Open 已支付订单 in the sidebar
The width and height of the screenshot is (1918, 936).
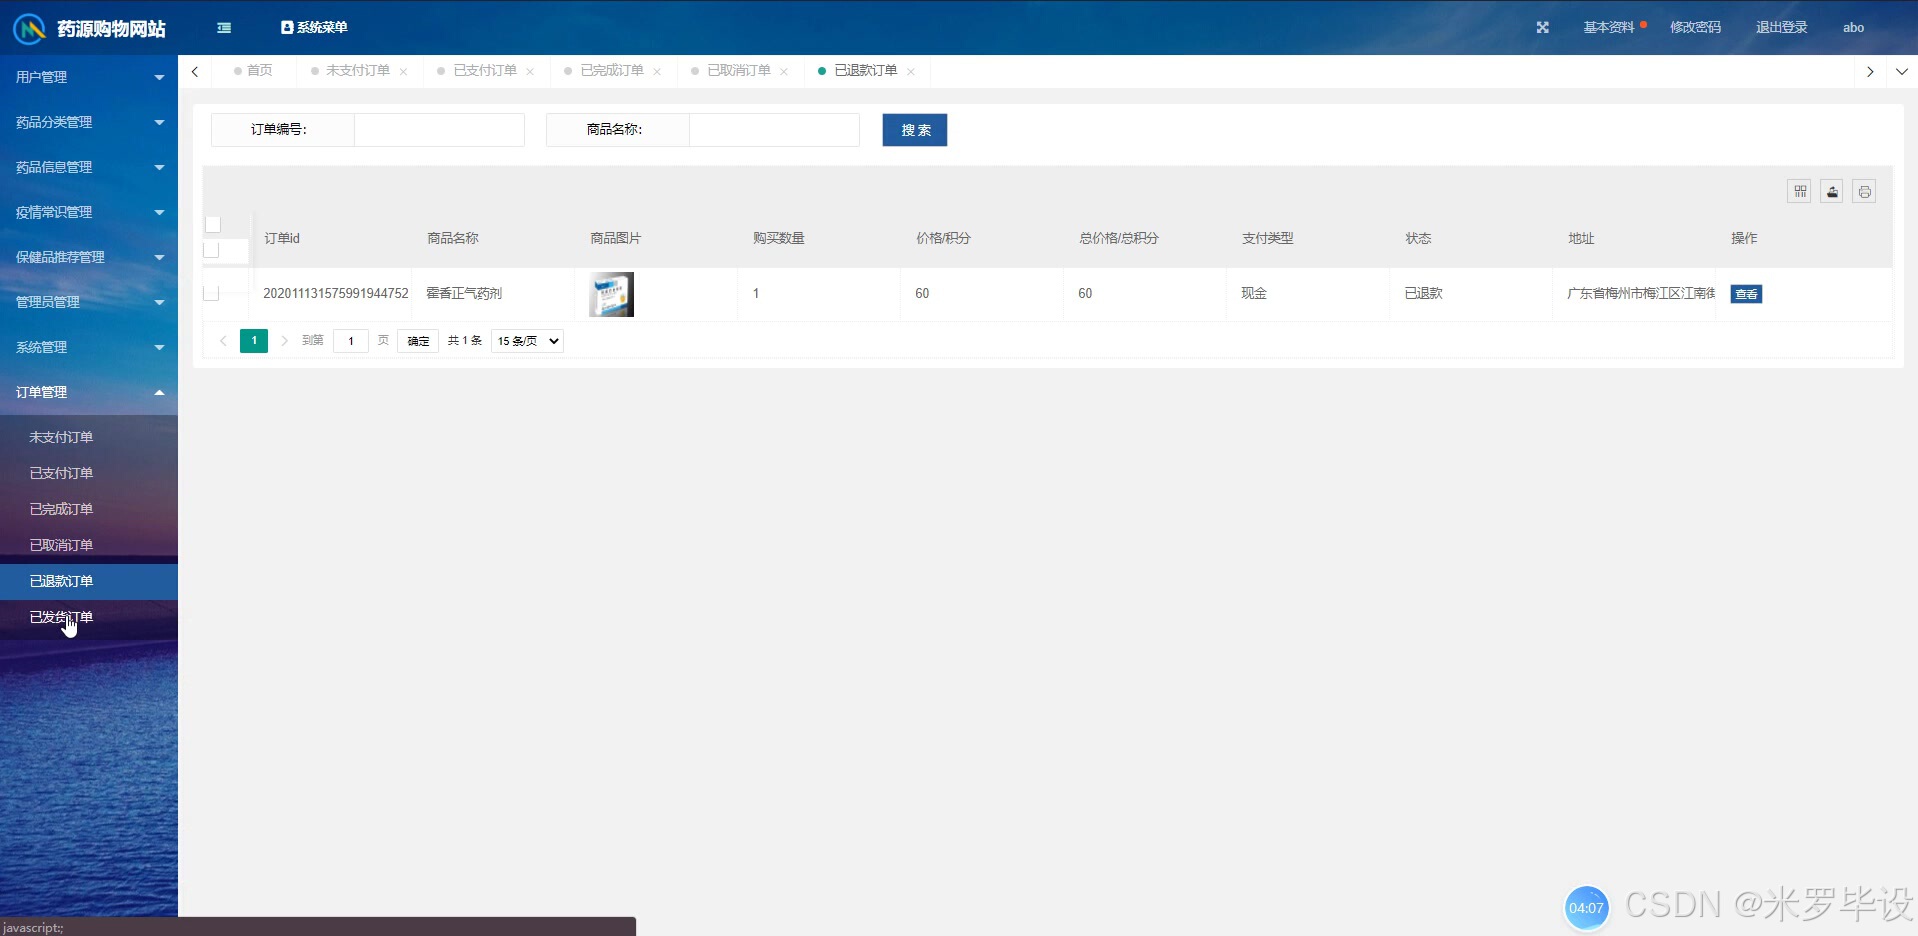tap(89, 473)
